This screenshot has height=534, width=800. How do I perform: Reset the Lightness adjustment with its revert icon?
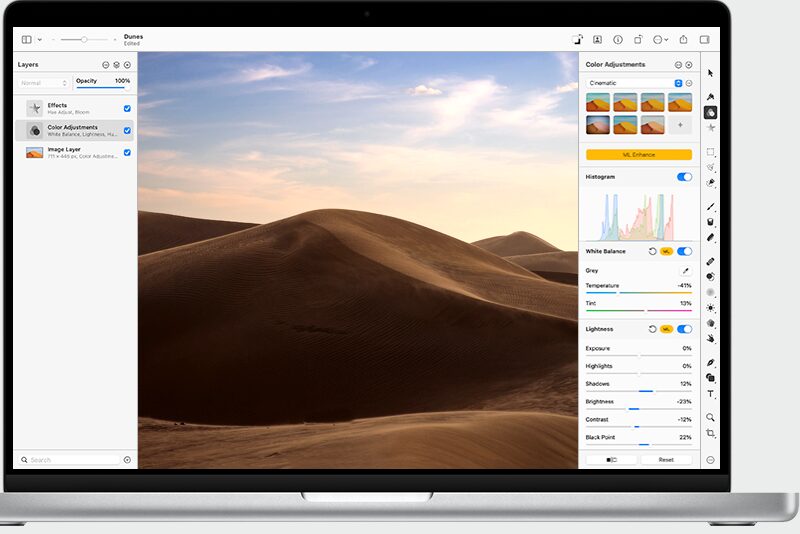[x=652, y=329]
